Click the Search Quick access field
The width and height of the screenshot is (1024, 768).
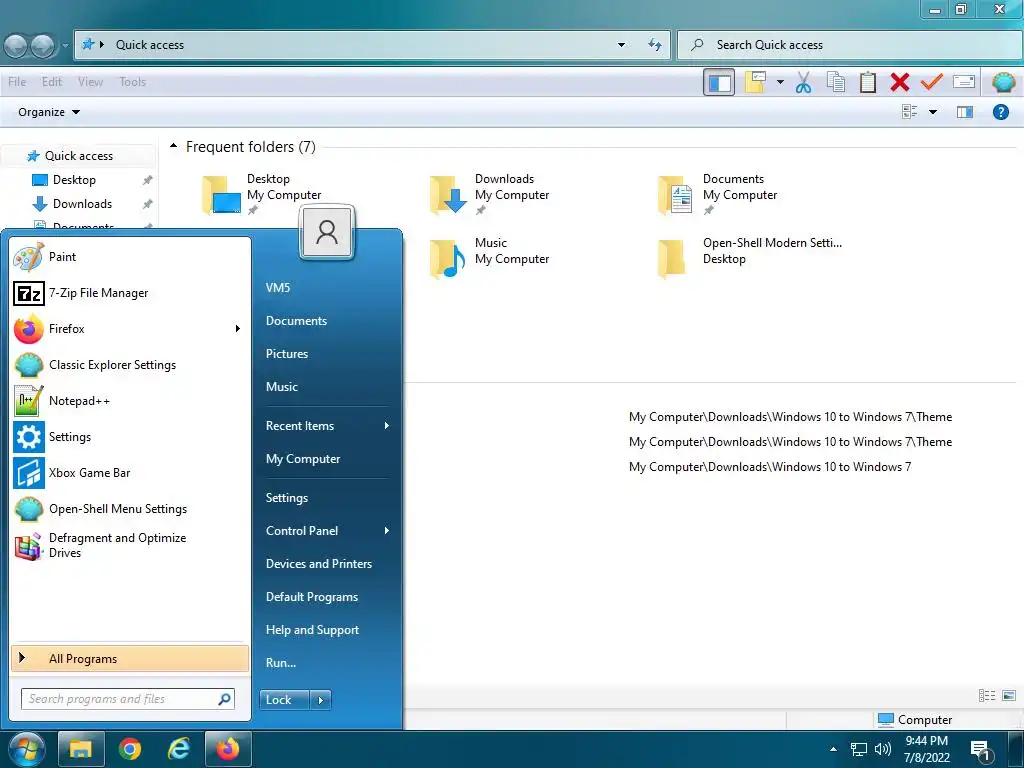pyautogui.click(x=849, y=45)
